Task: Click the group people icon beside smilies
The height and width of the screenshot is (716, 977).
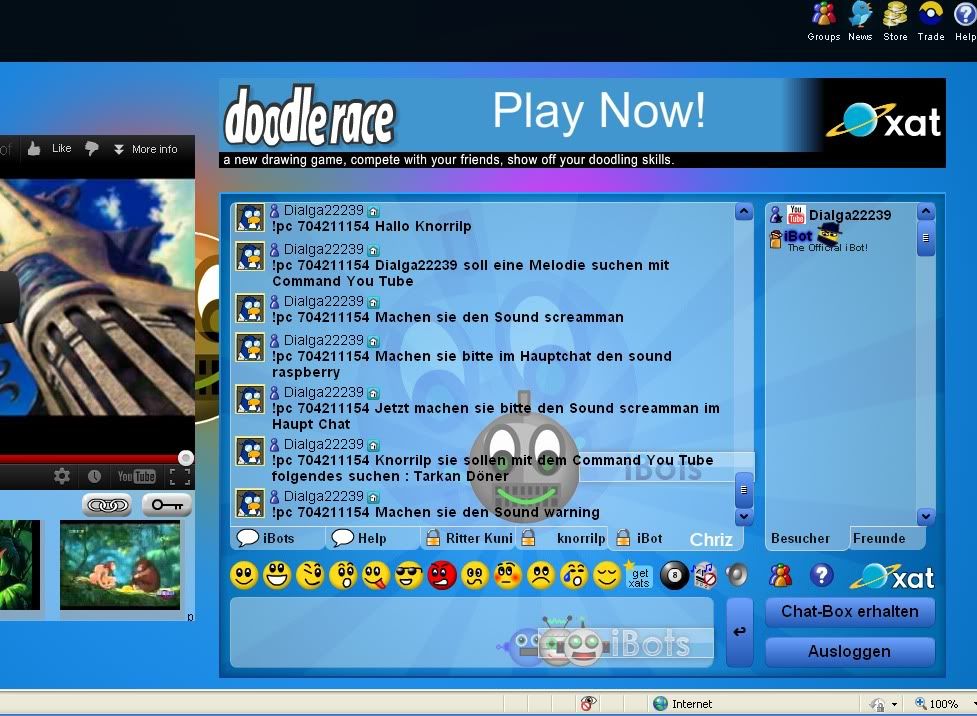Action: tap(780, 575)
